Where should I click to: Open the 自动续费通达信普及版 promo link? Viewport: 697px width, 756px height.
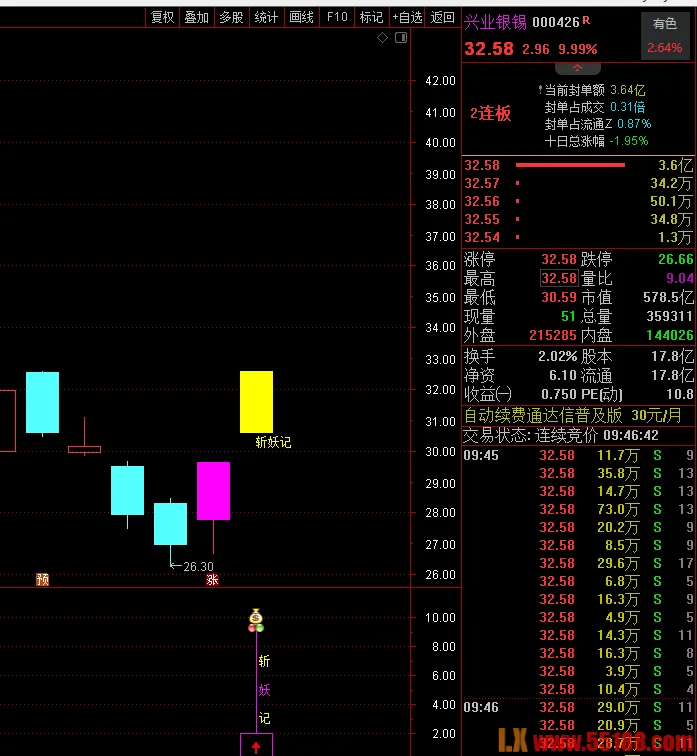[x=573, y=415]
